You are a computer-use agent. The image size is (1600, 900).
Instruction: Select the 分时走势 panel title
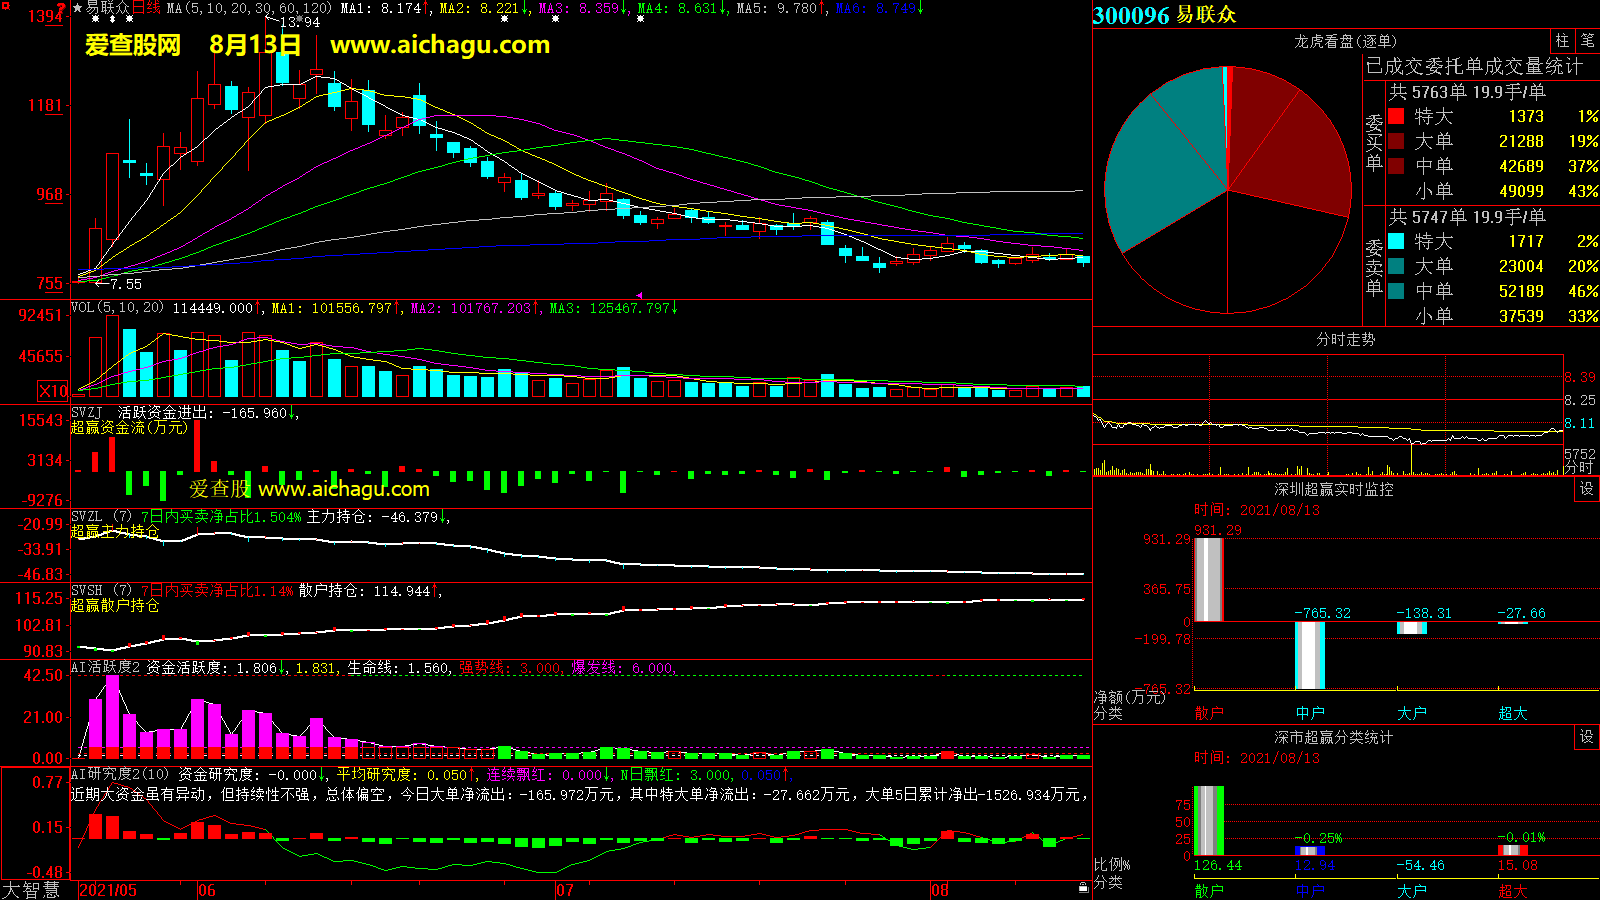click(1345, 340)
